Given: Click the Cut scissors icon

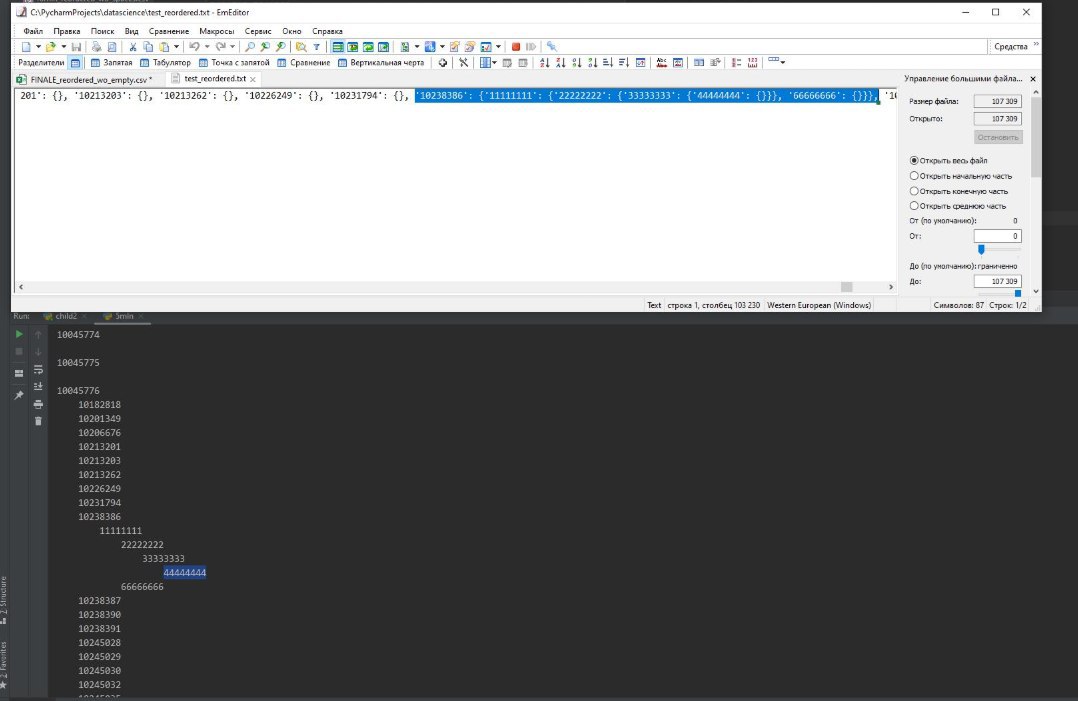Looking at the screenshot, I should (x=132, y=47).
